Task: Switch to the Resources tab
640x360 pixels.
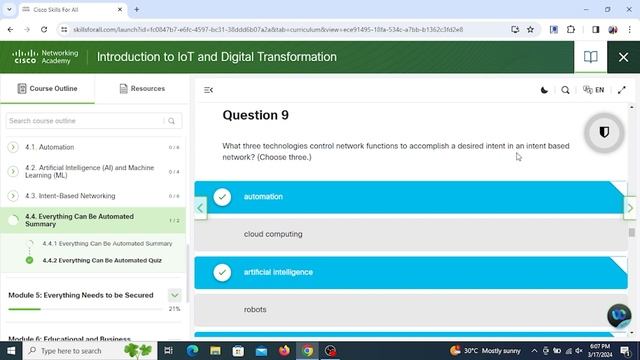Action: pyautogui.click(x=142, y=89)
